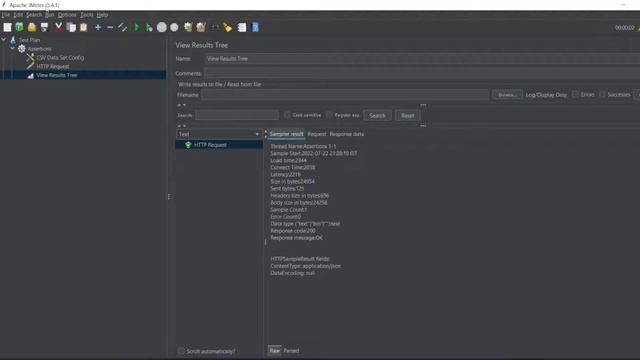
Task: Click the Save test plan icon
Action: (x=44, y=27)
